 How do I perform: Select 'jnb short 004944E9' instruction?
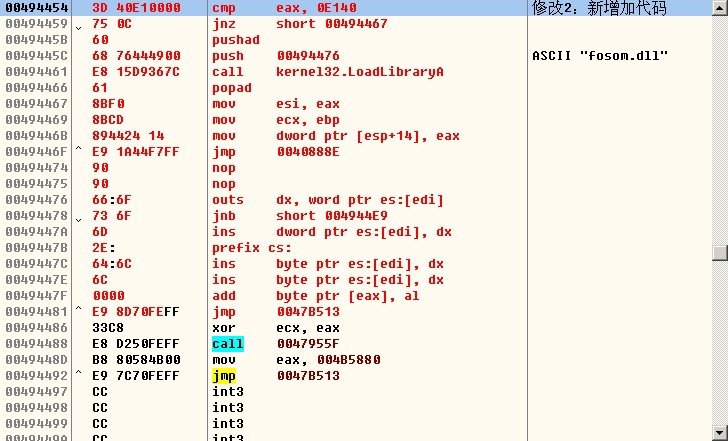point(299,216)
